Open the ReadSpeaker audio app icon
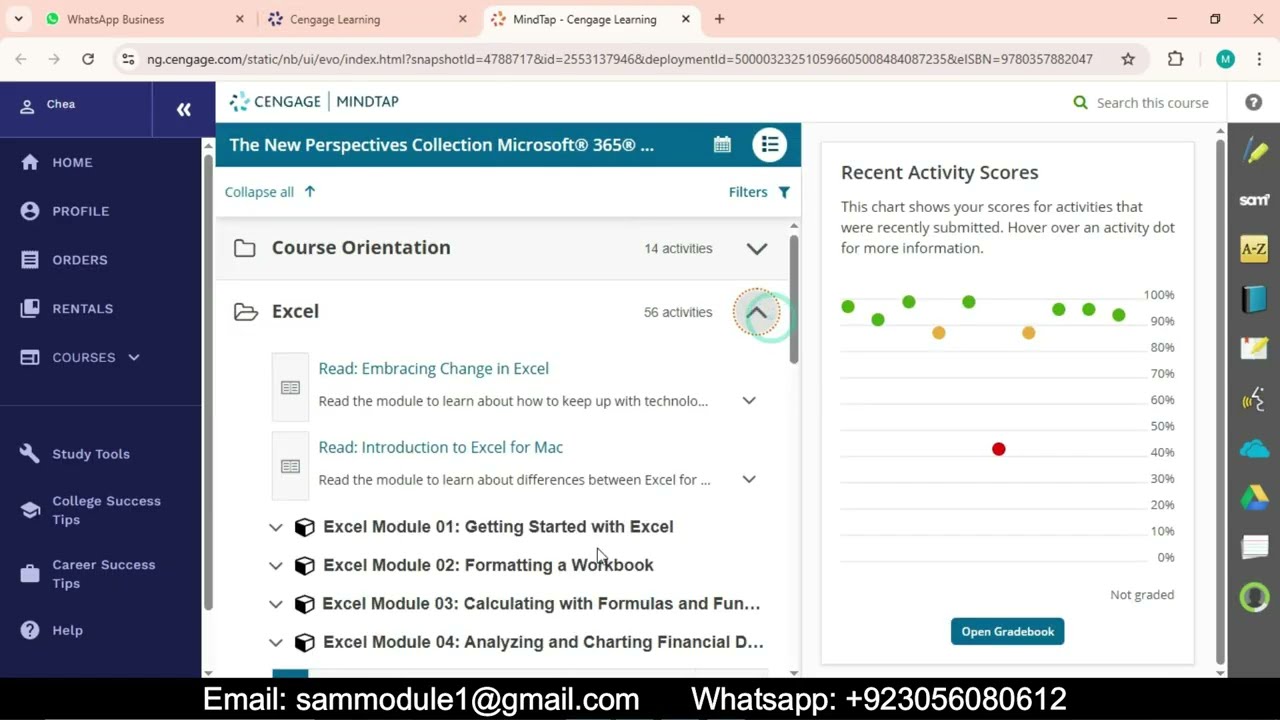 pos(1254,398)
